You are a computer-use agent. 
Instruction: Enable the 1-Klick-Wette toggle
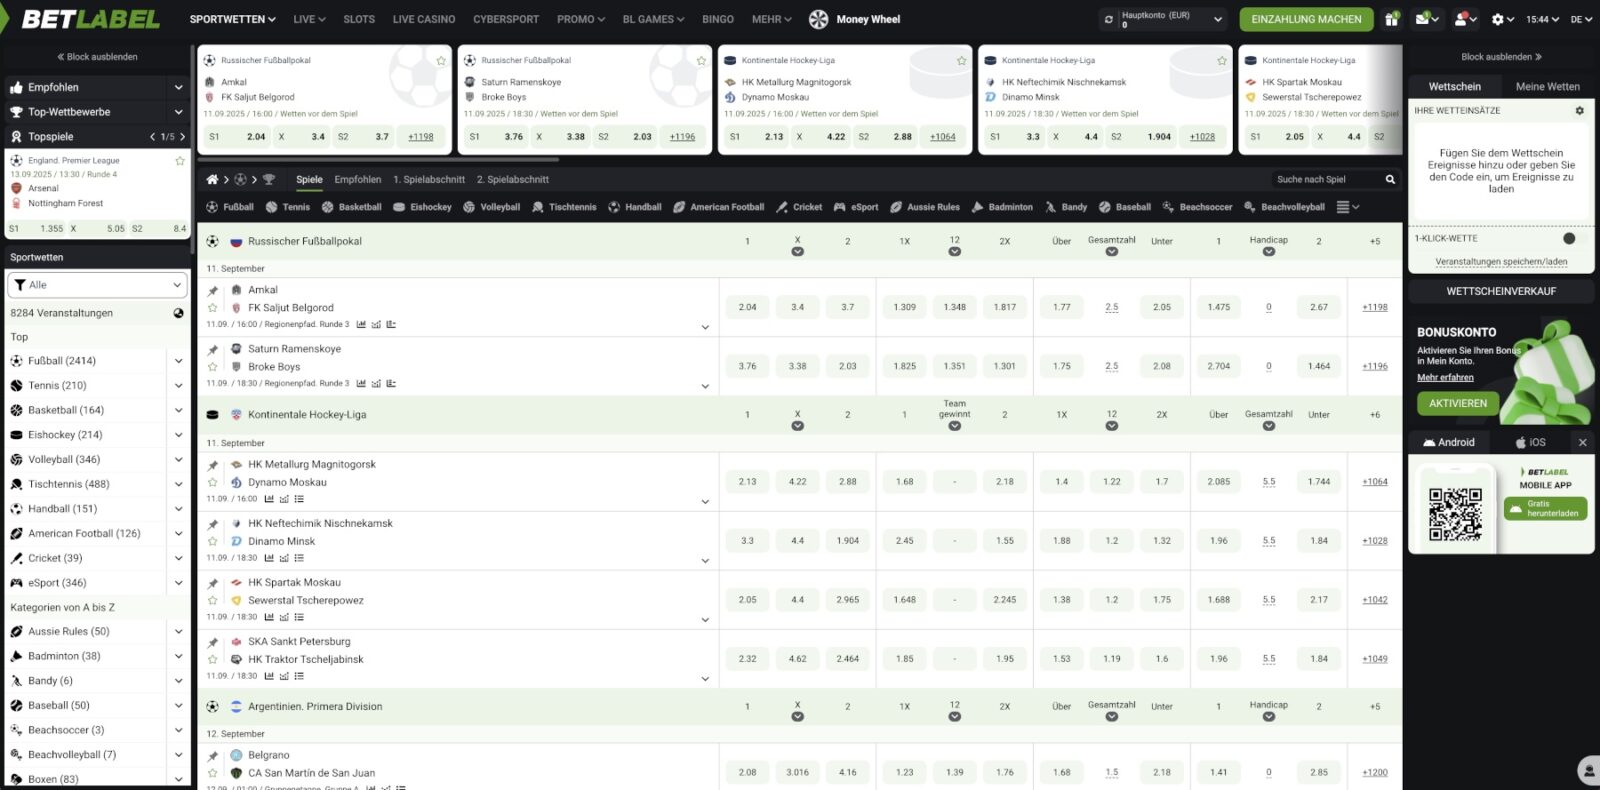pyautogui.click(x=1568, y=239)
